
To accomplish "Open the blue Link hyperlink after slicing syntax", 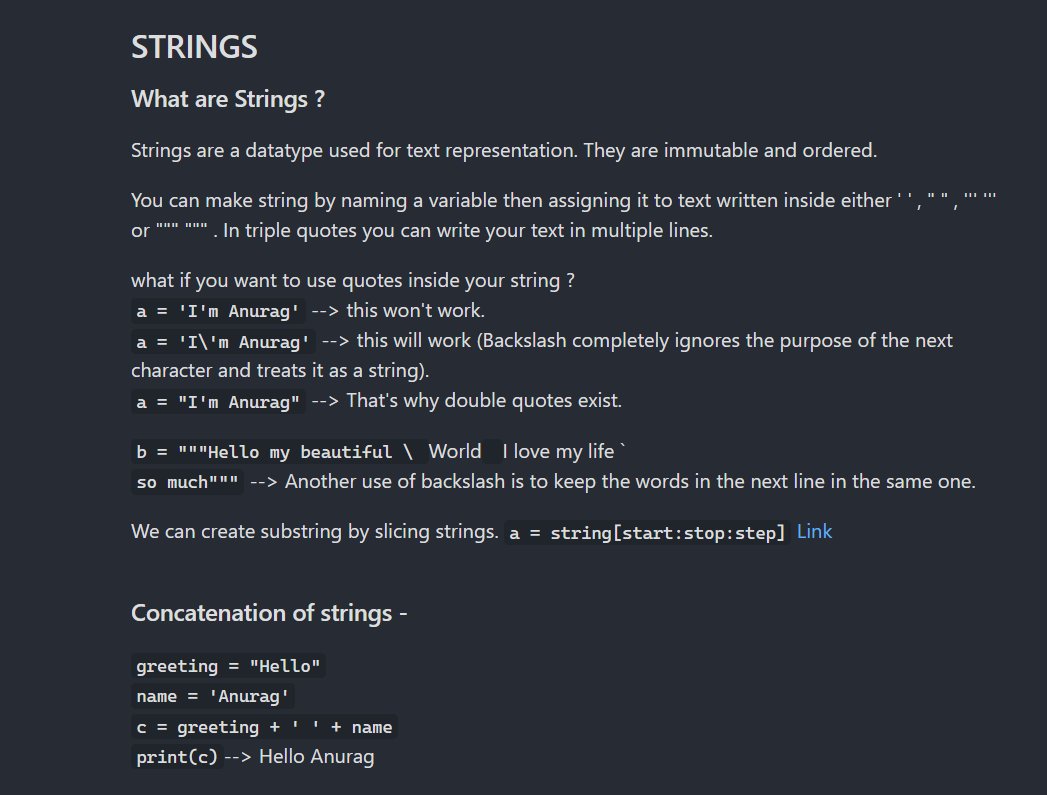I will pos(814,531).
